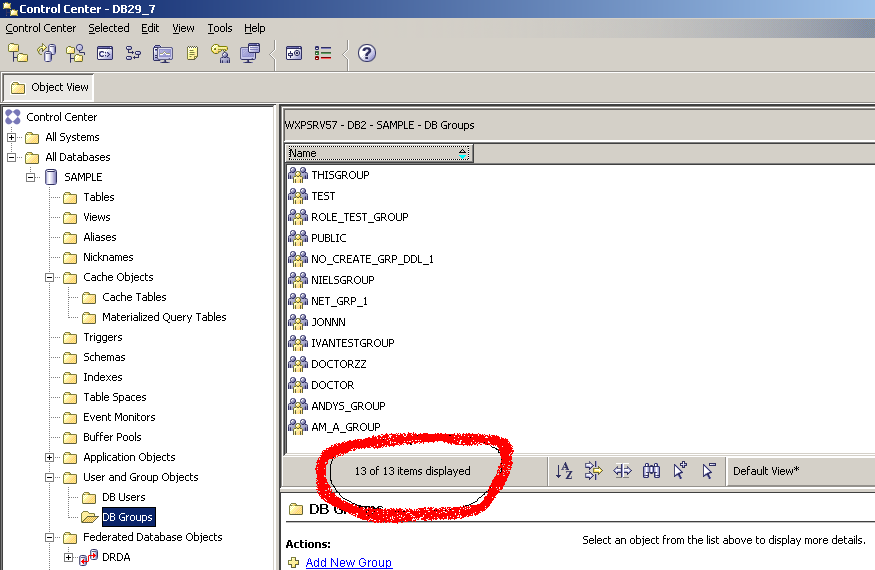This screenshot has width=875, height=570.
Task: Expand the All Systems node
Action: coord(11,137)
